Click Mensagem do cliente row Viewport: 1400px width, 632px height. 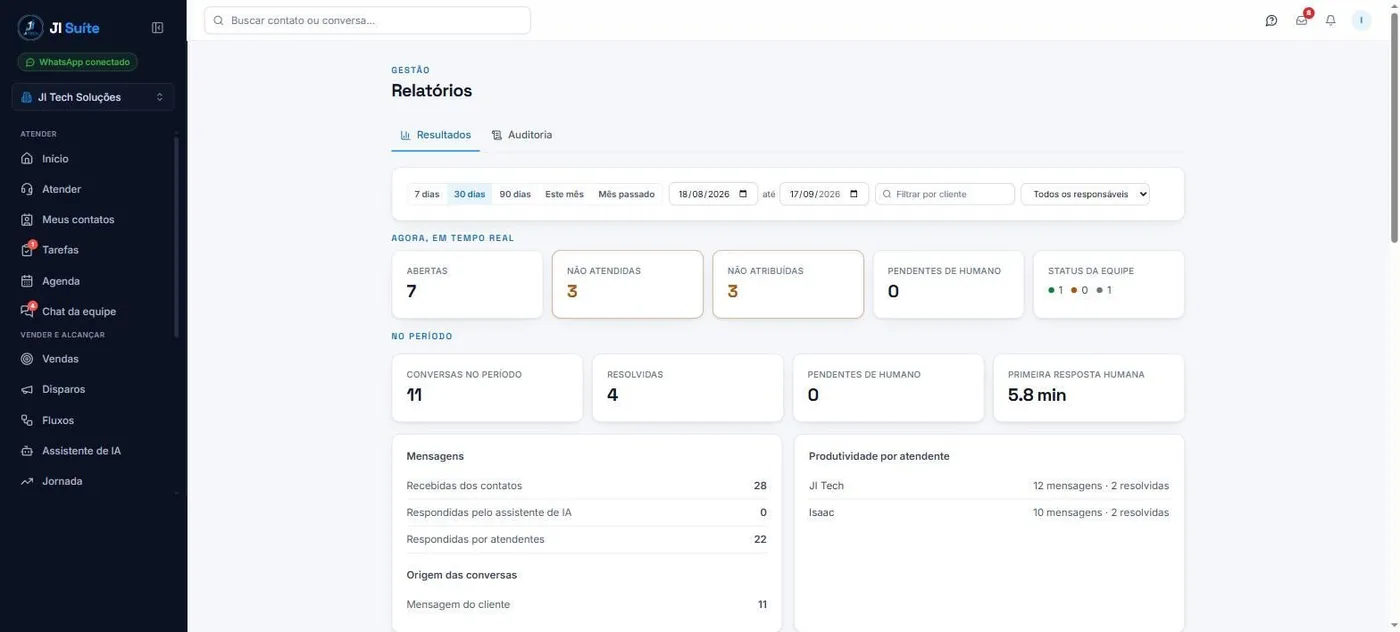(x=587, y=605)
